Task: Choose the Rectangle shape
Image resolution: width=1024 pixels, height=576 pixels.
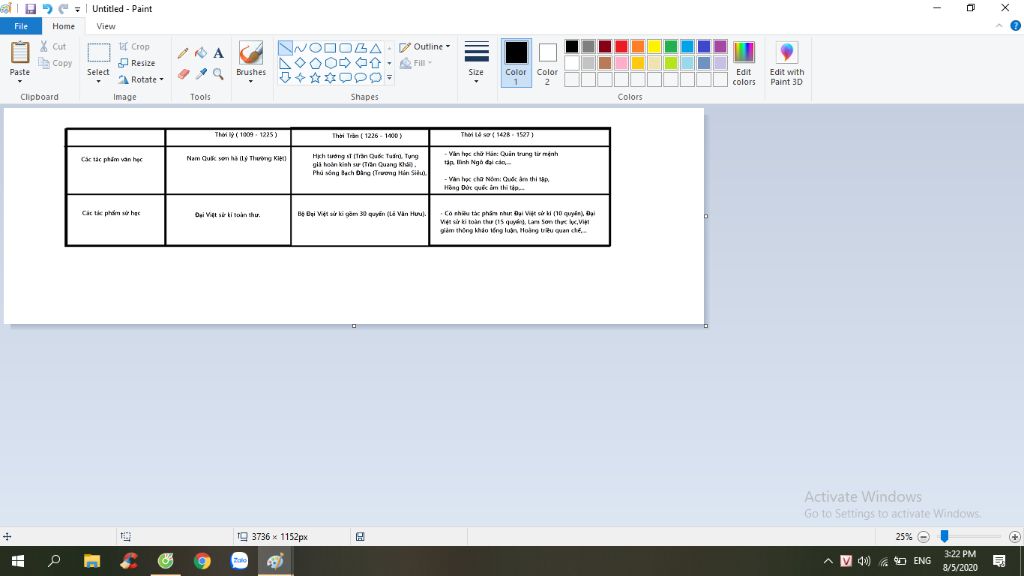Action: (330, 48)
